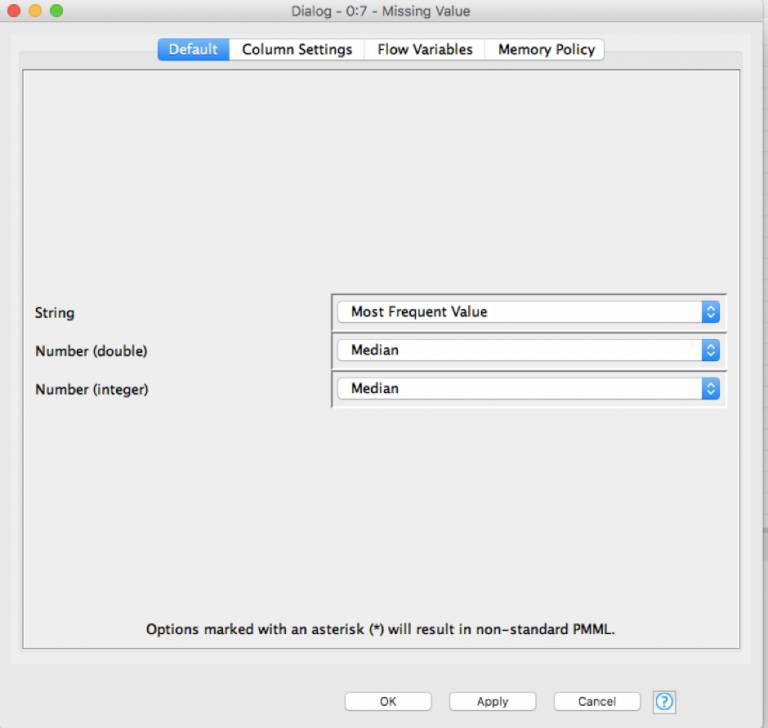Maximize the dialog with the green button

coord(57,10)
